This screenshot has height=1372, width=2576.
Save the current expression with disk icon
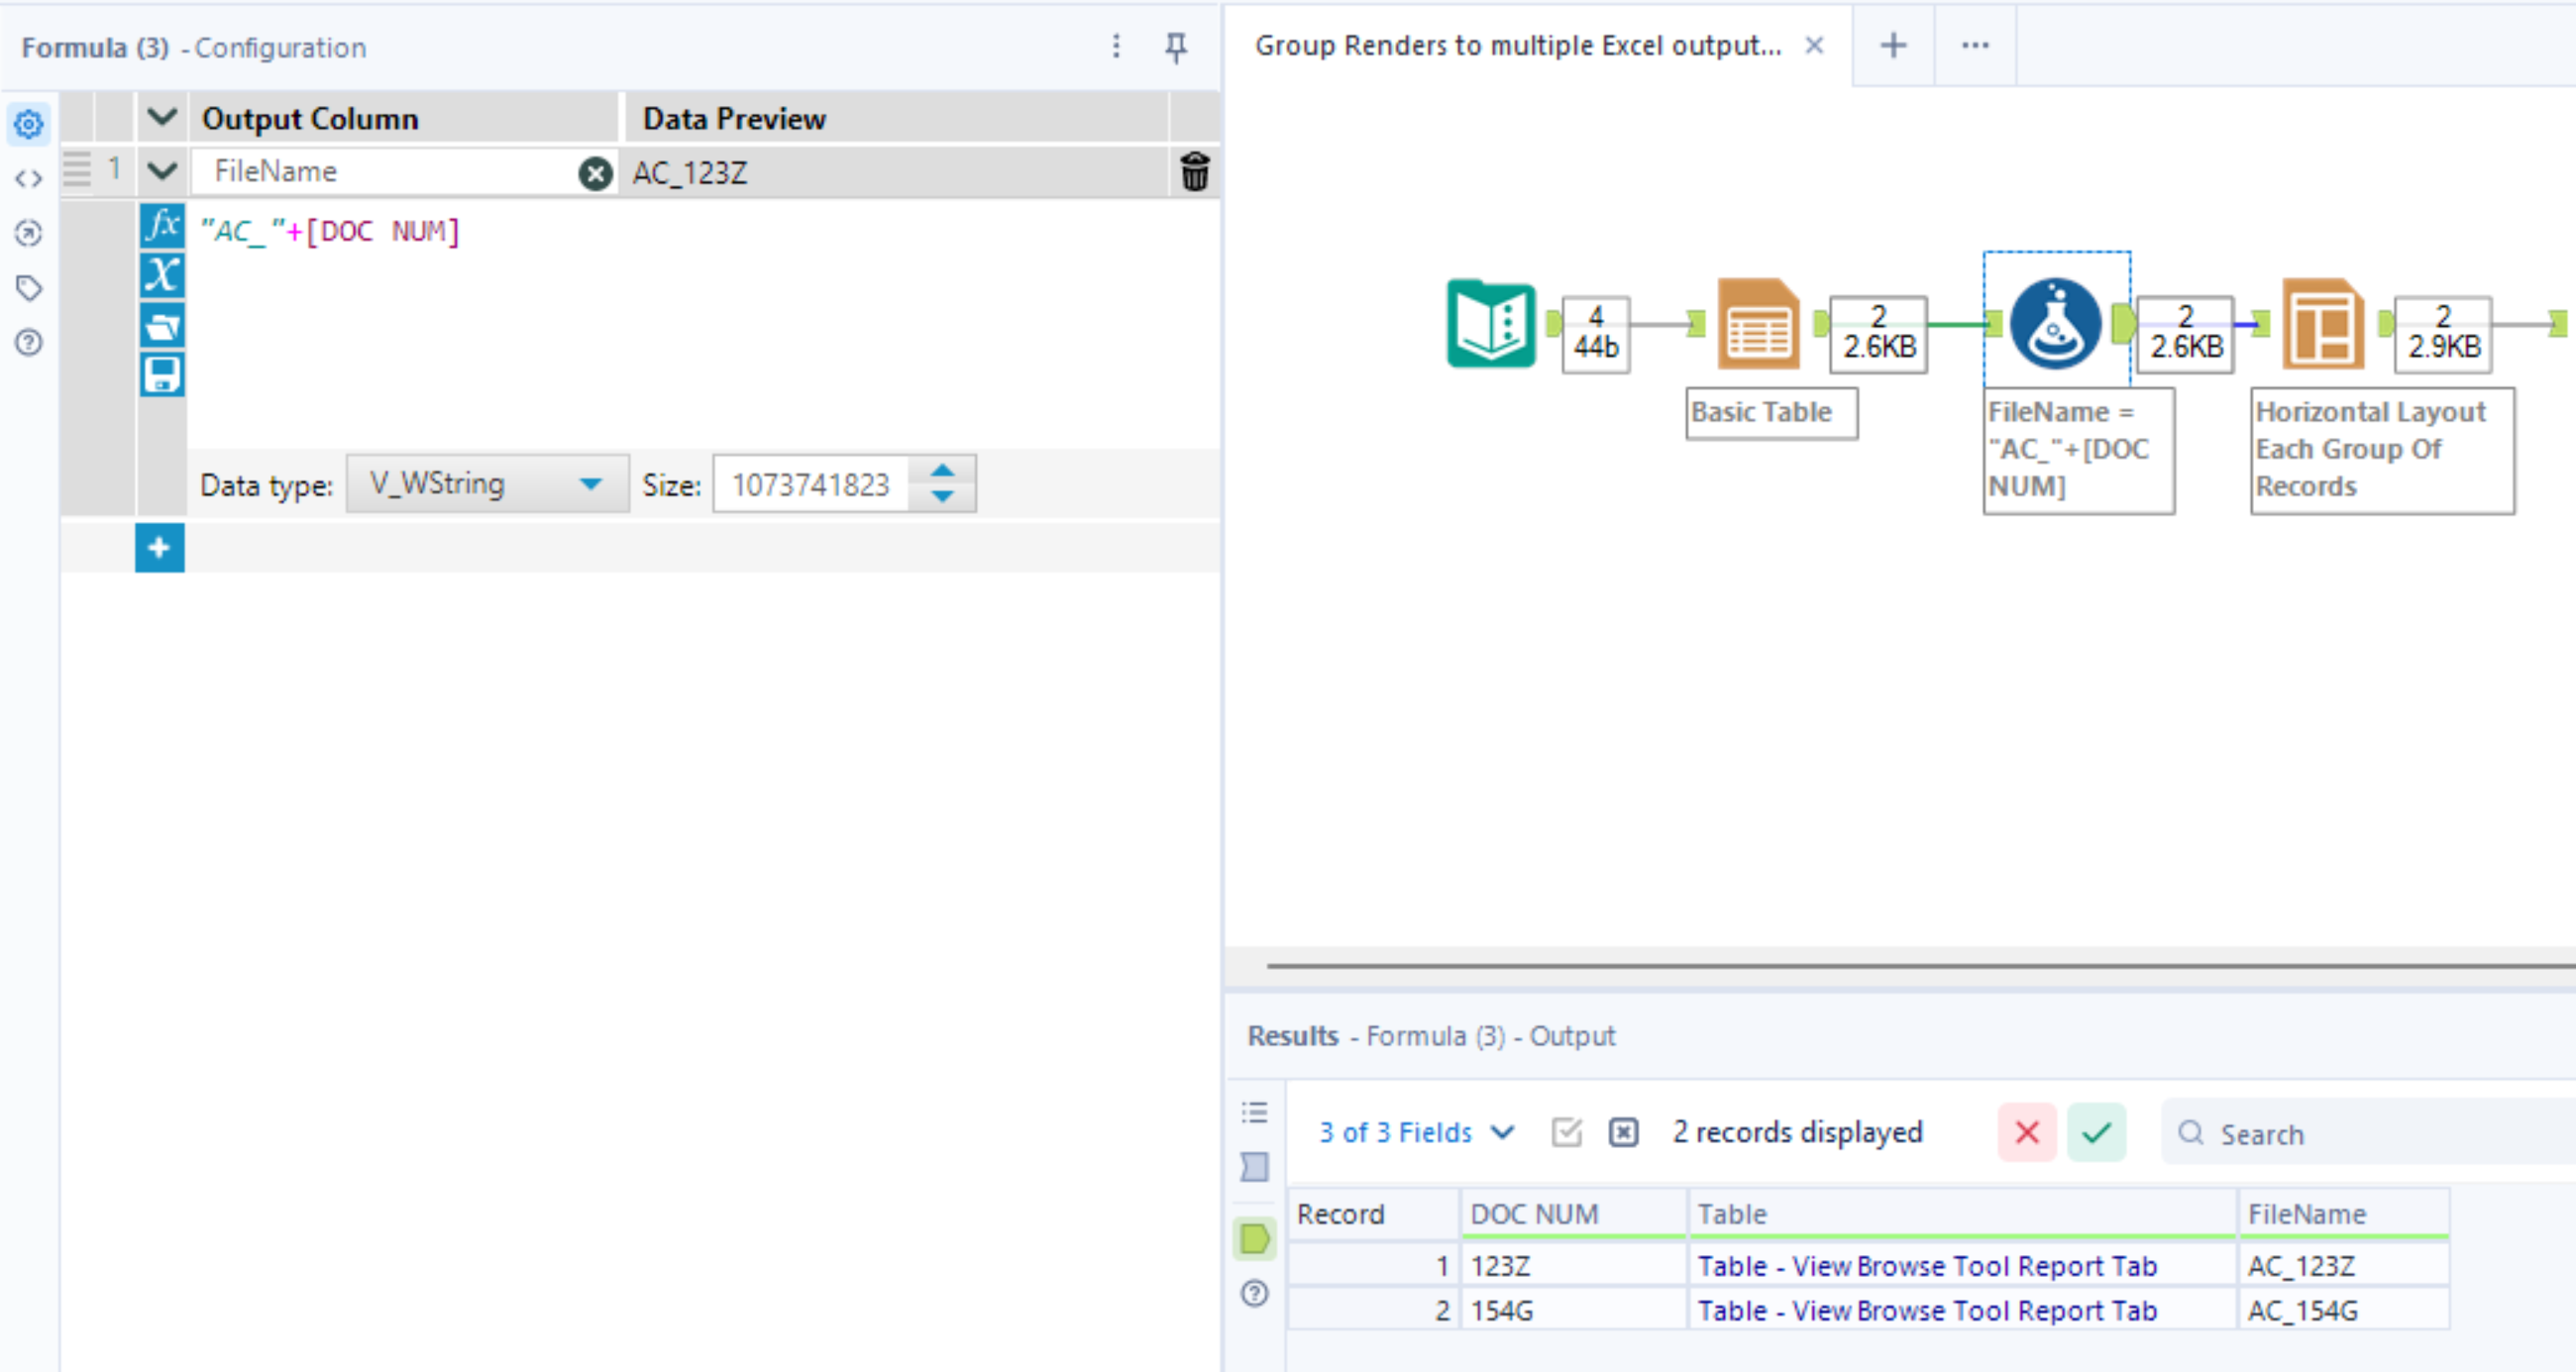[x=162, y=371]
